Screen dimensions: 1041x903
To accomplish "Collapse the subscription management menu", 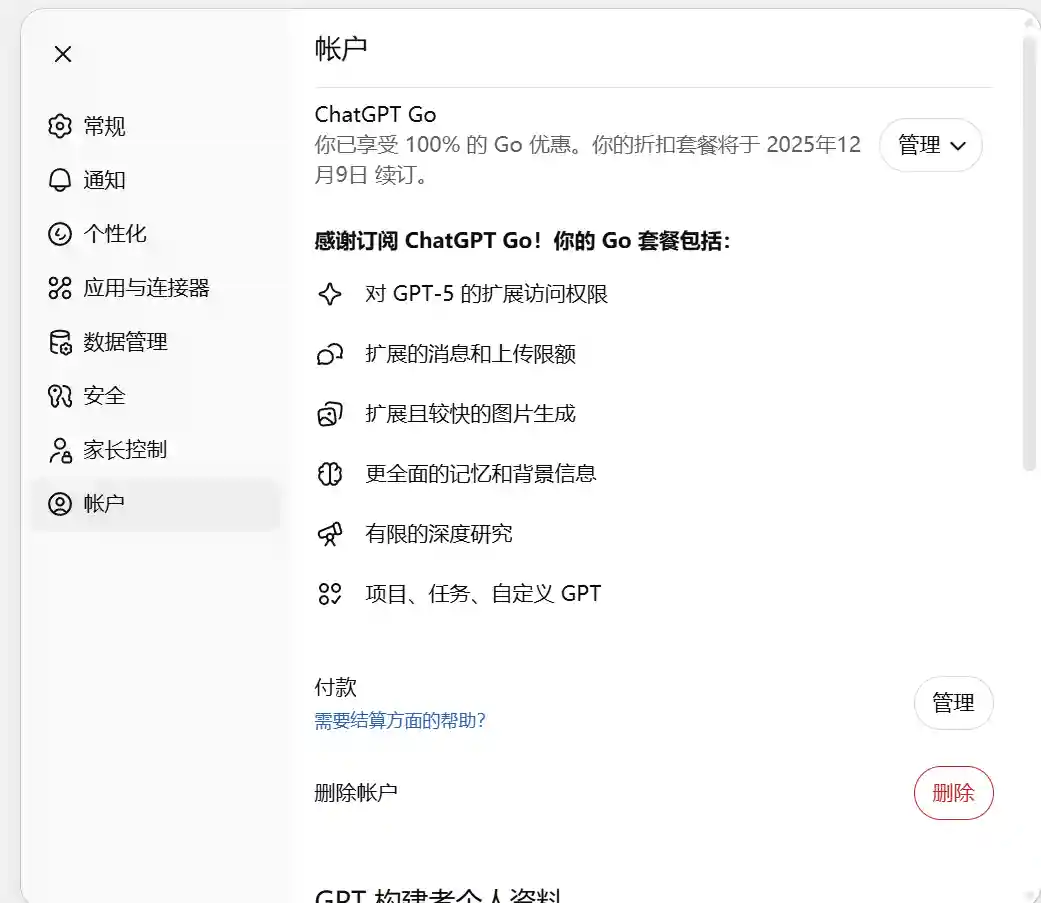I will pos(930,145).
